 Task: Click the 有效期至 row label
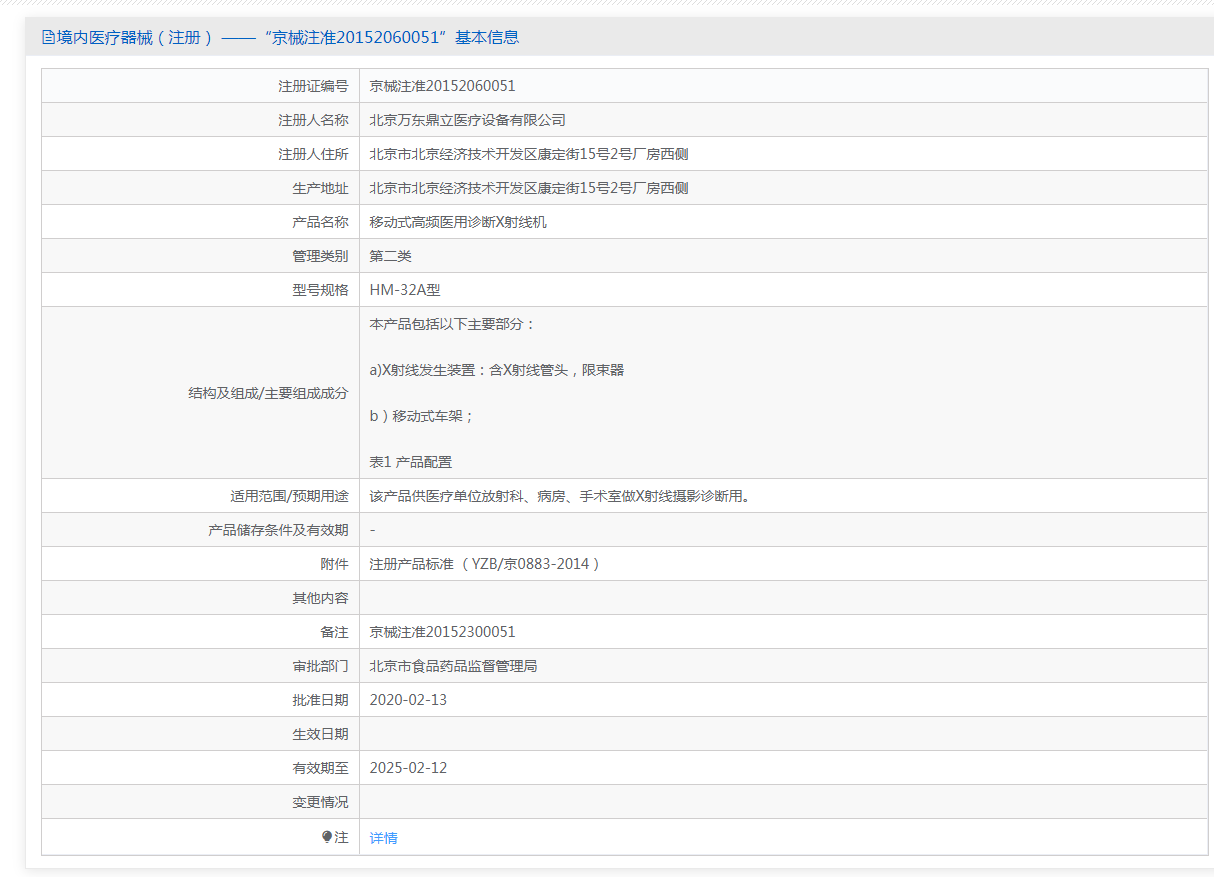point(320,768)
